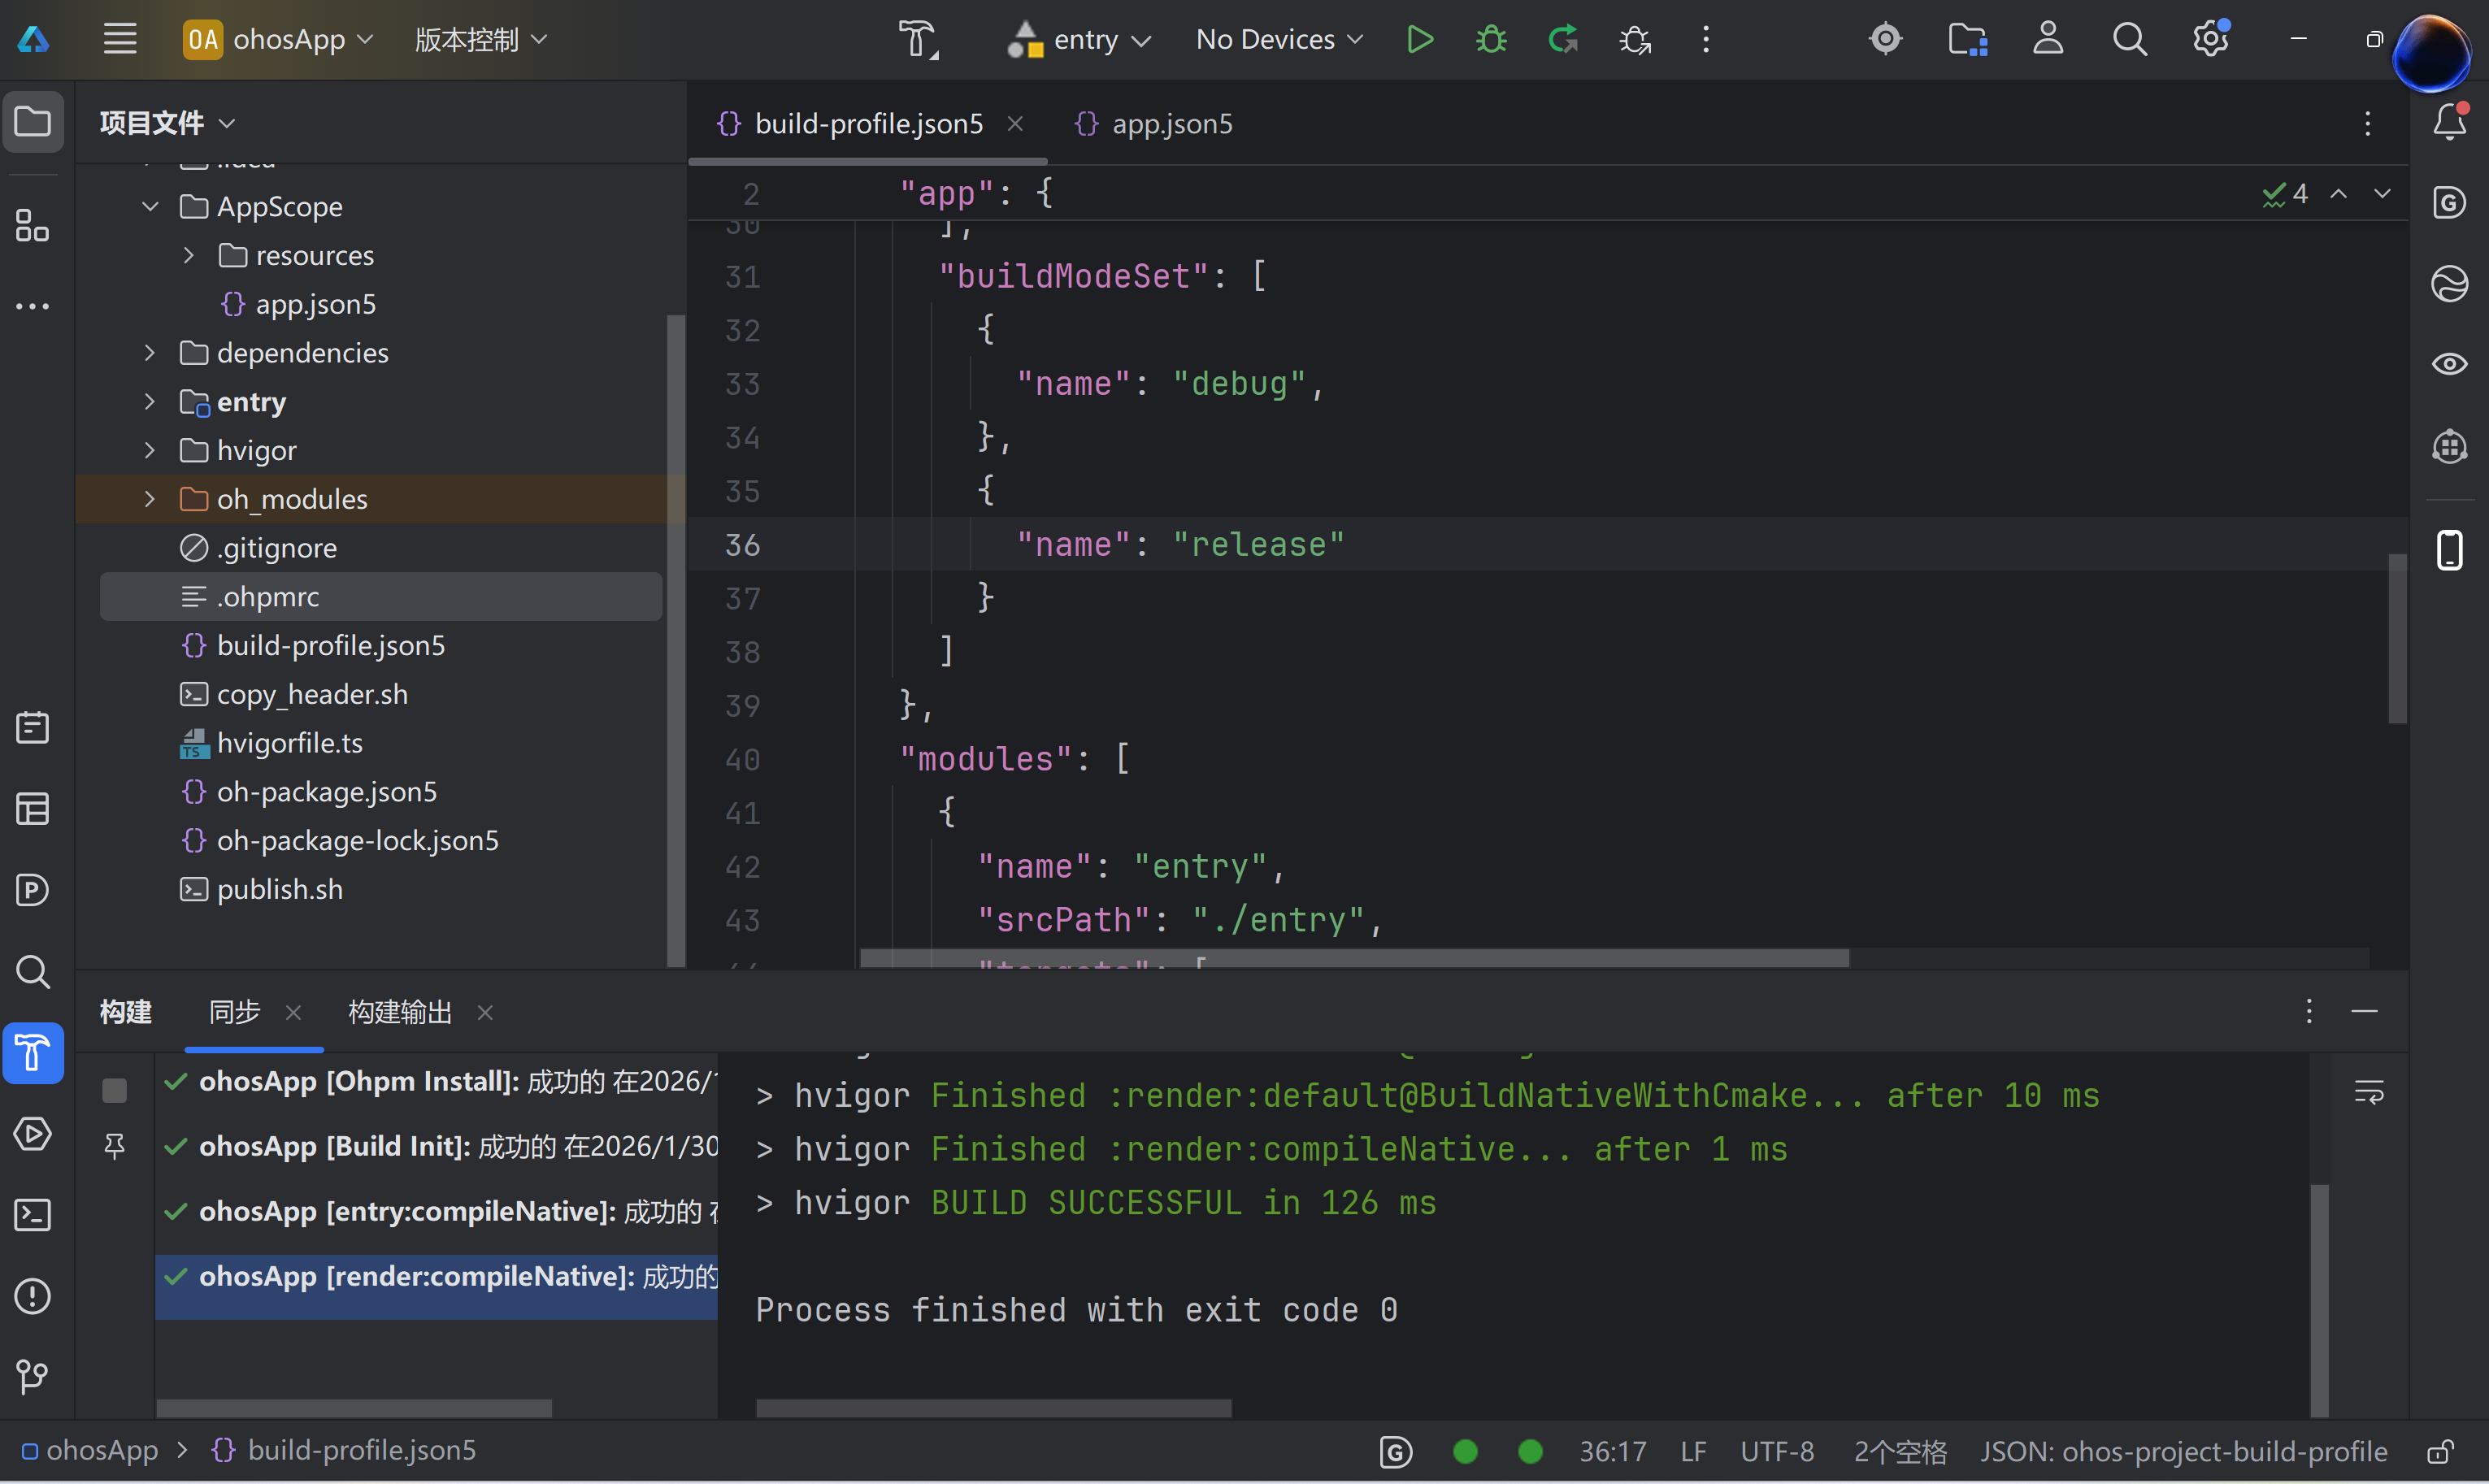Viewport: 2489px width, 1484px height.
Task: Open the Git version control panel
Action: click(x=33, y=1377)
